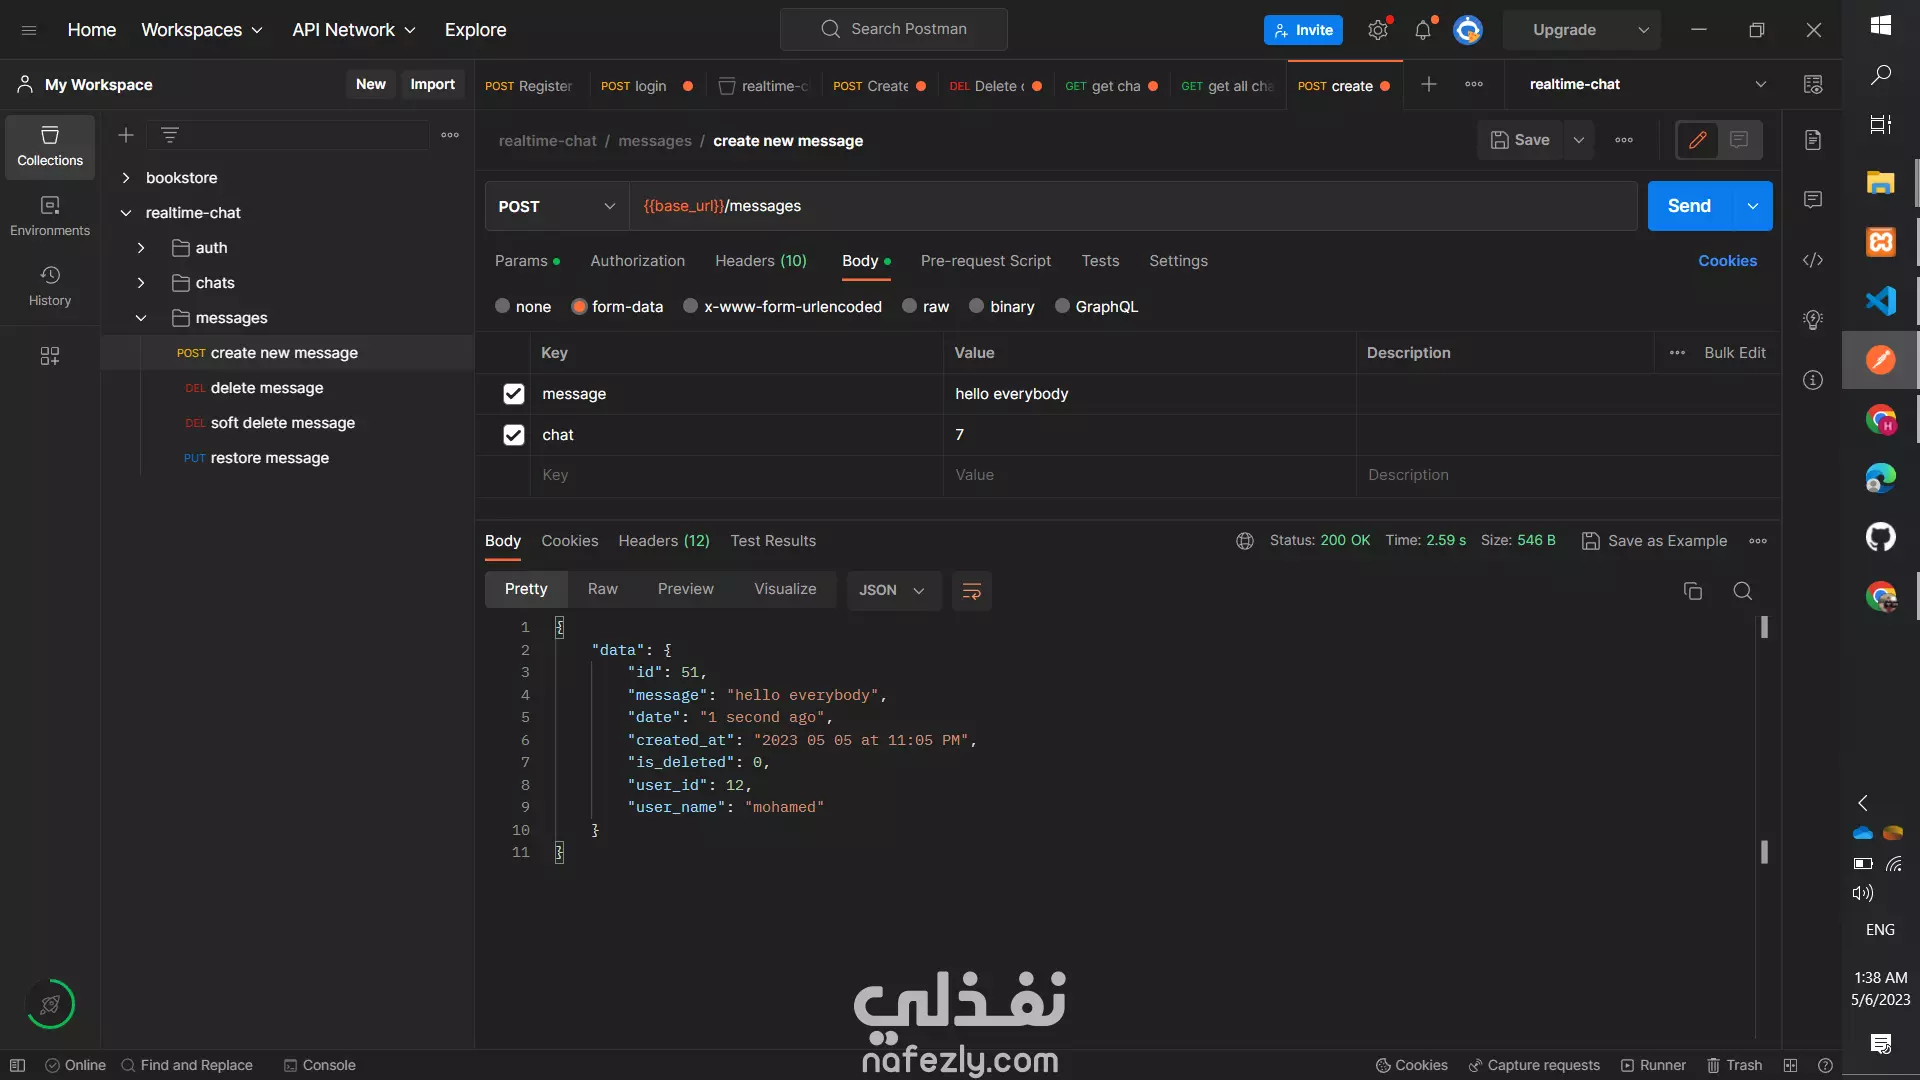Switch to the Authorization tab
The width and height of the screenshot is (1920, 1080).
click(638, 261)
